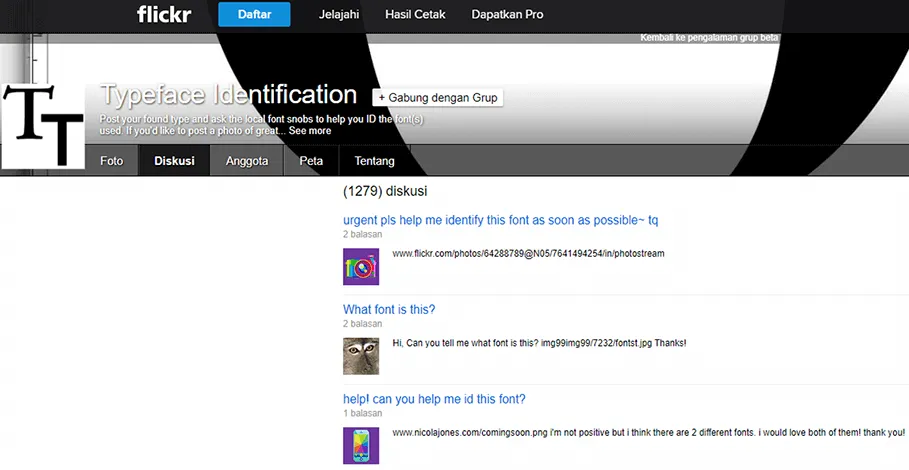Open the 'What font is this?' discussion
909x470 pixels.
coord(389,309)
